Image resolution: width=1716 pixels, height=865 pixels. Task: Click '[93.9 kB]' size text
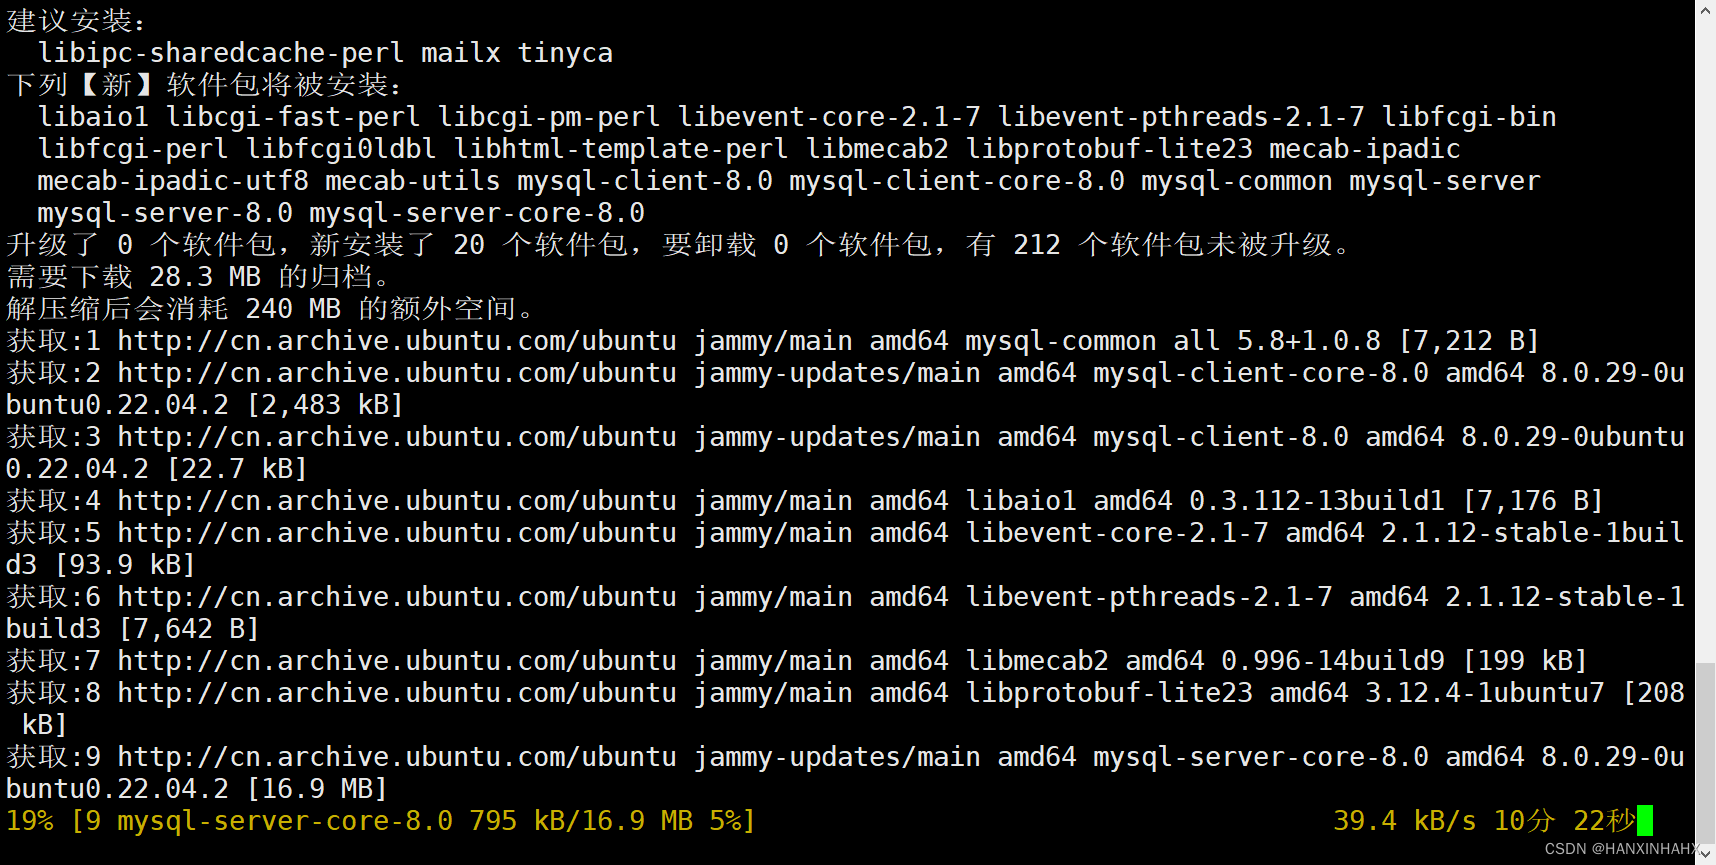(125, 565)
